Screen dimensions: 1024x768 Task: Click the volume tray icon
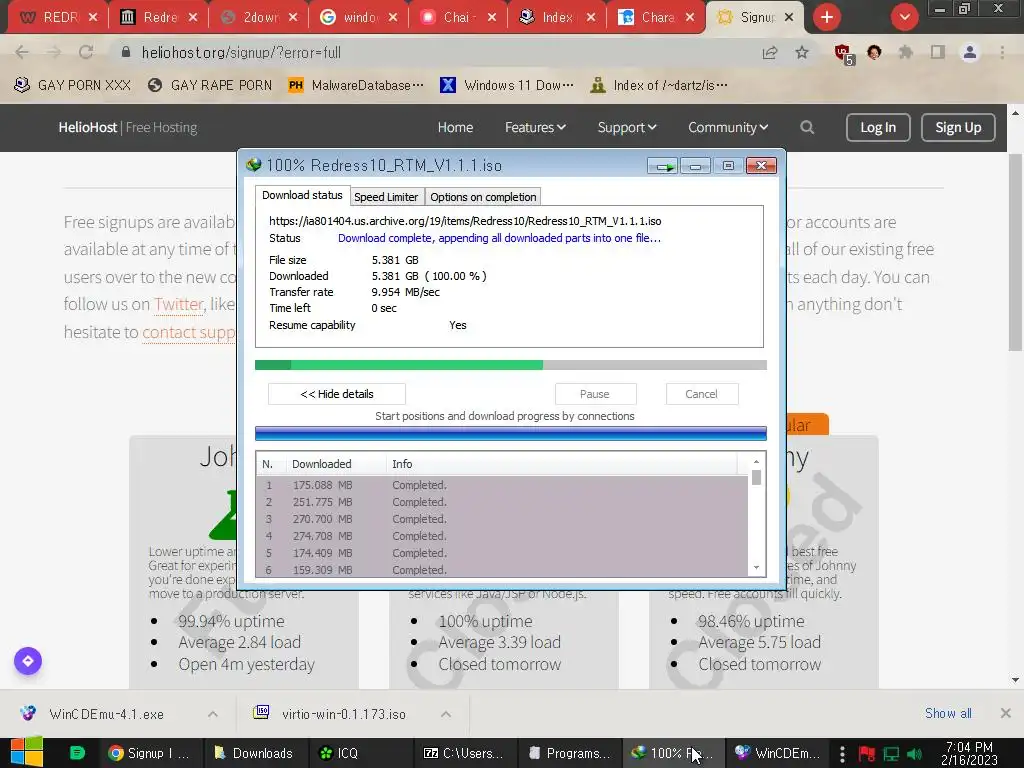915,754
